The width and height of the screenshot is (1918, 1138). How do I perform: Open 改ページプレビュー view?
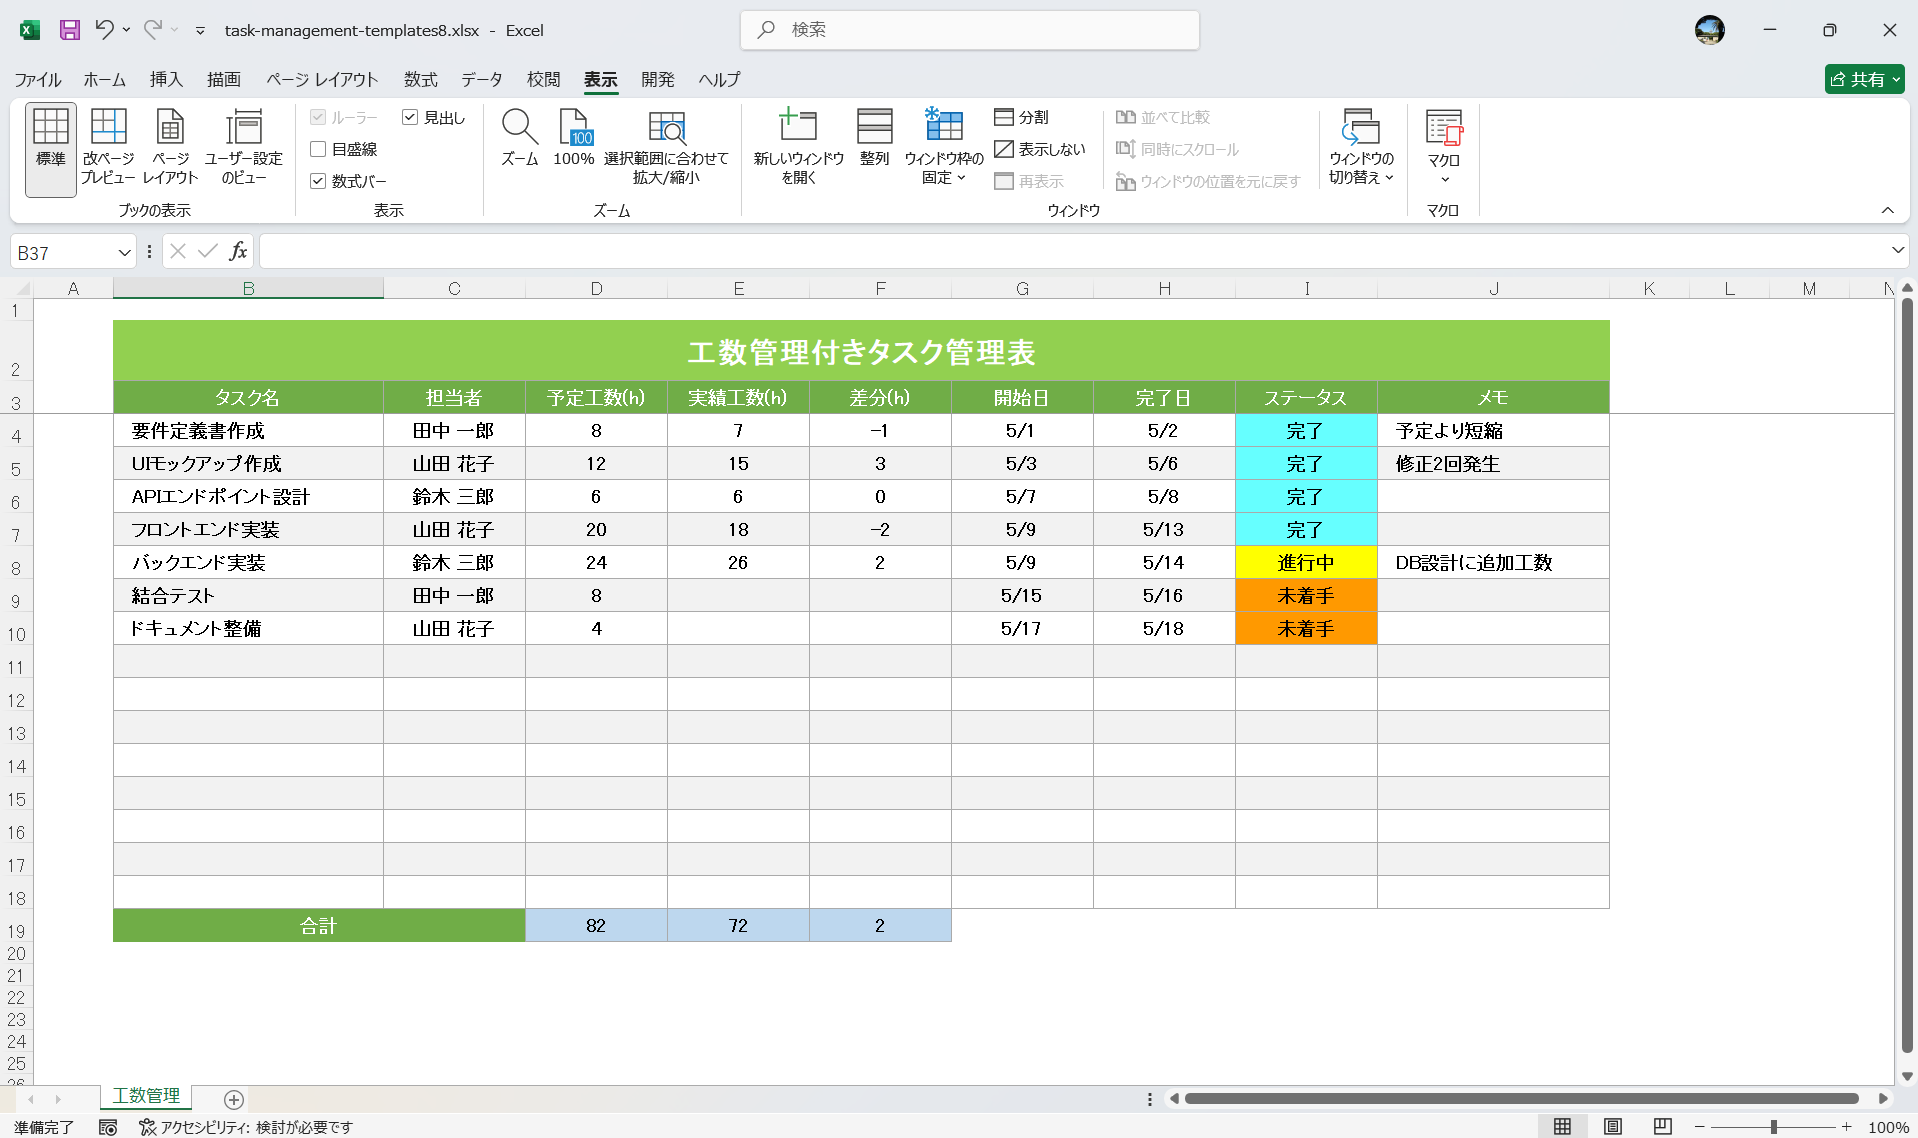click(x=108, y=149)
